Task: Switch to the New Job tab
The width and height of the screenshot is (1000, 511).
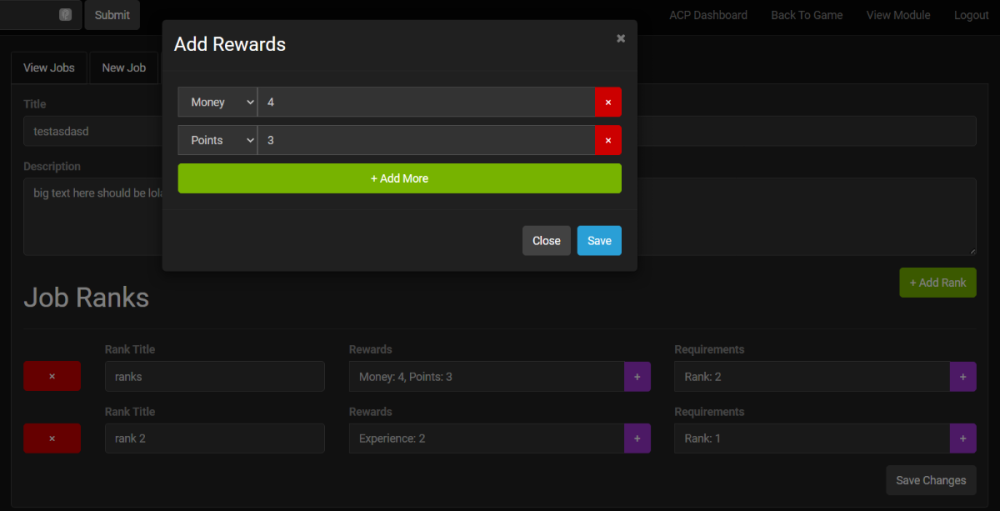Action: click(124, 68)
